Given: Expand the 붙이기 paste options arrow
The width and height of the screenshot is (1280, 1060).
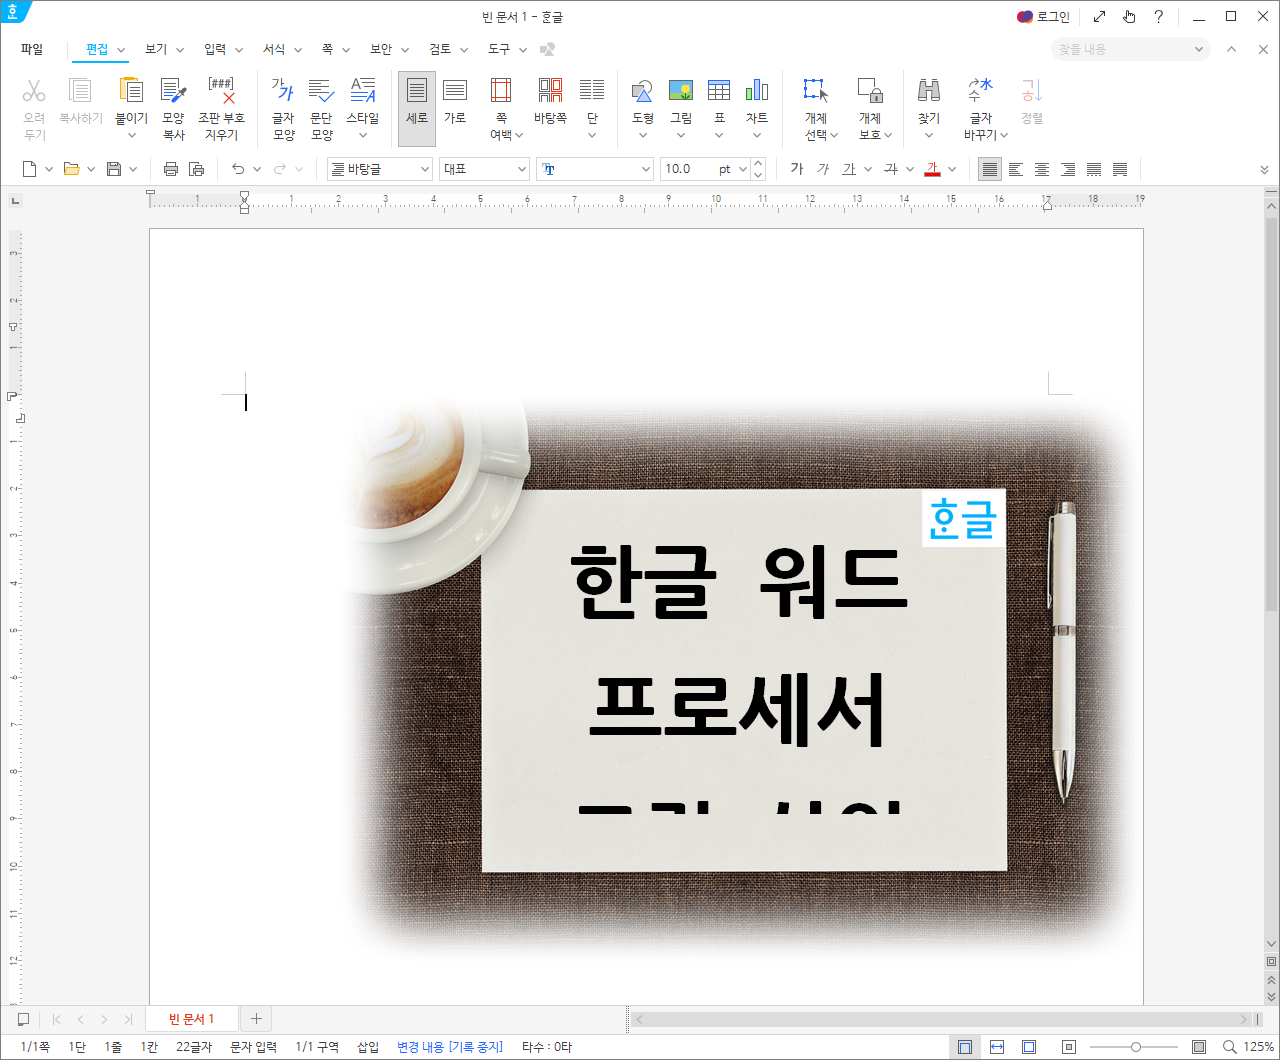Looking at the screenshot, I should 131,135.
